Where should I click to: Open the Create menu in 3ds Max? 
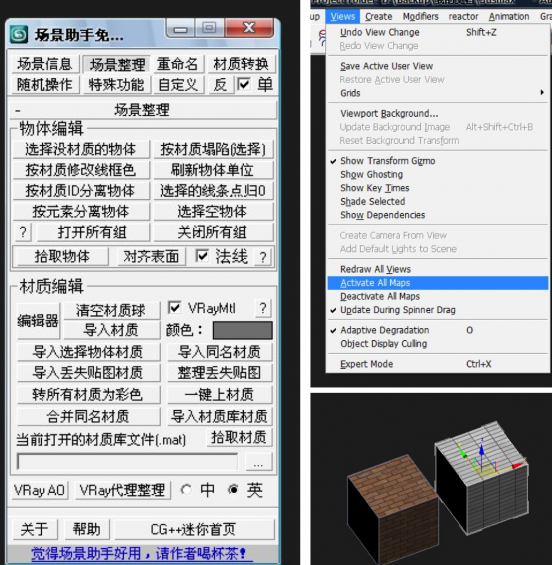(378, 17)
